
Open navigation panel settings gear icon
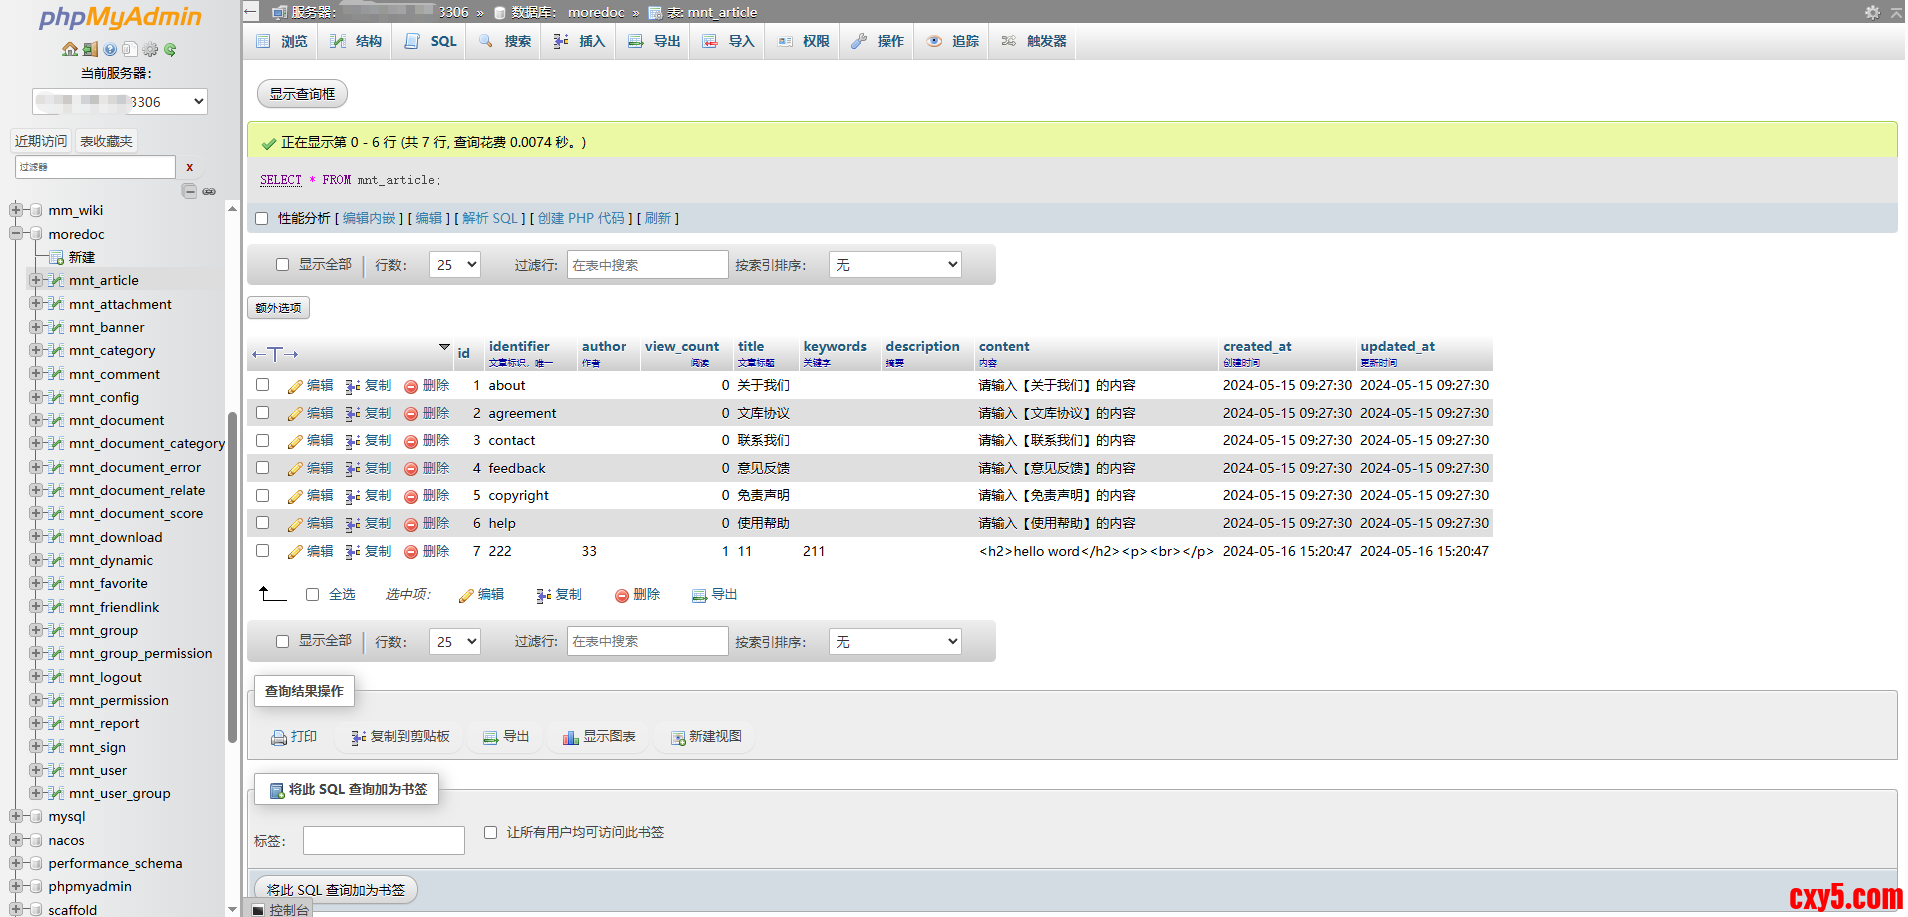(x=150, y=49)
